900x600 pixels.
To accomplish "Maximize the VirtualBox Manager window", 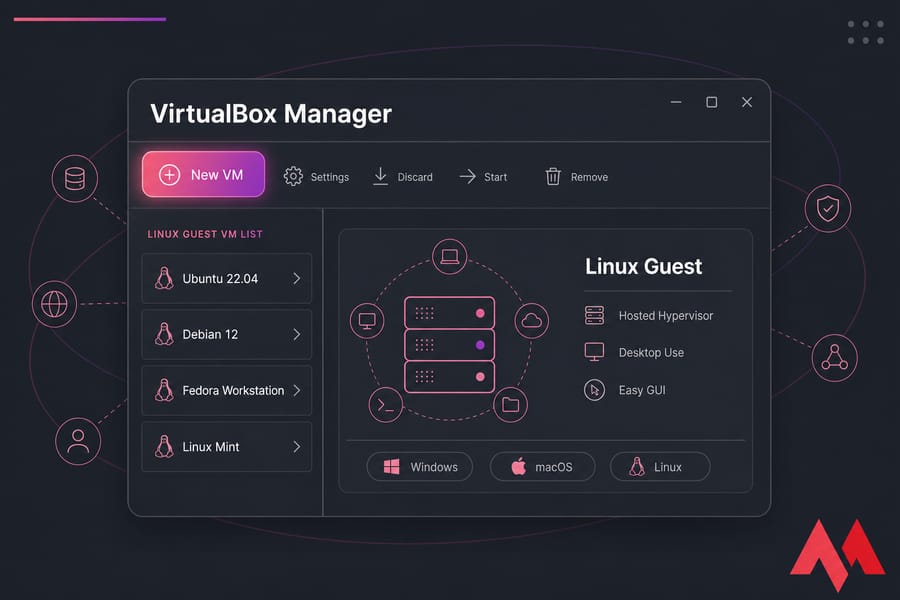I will (712, 102).
